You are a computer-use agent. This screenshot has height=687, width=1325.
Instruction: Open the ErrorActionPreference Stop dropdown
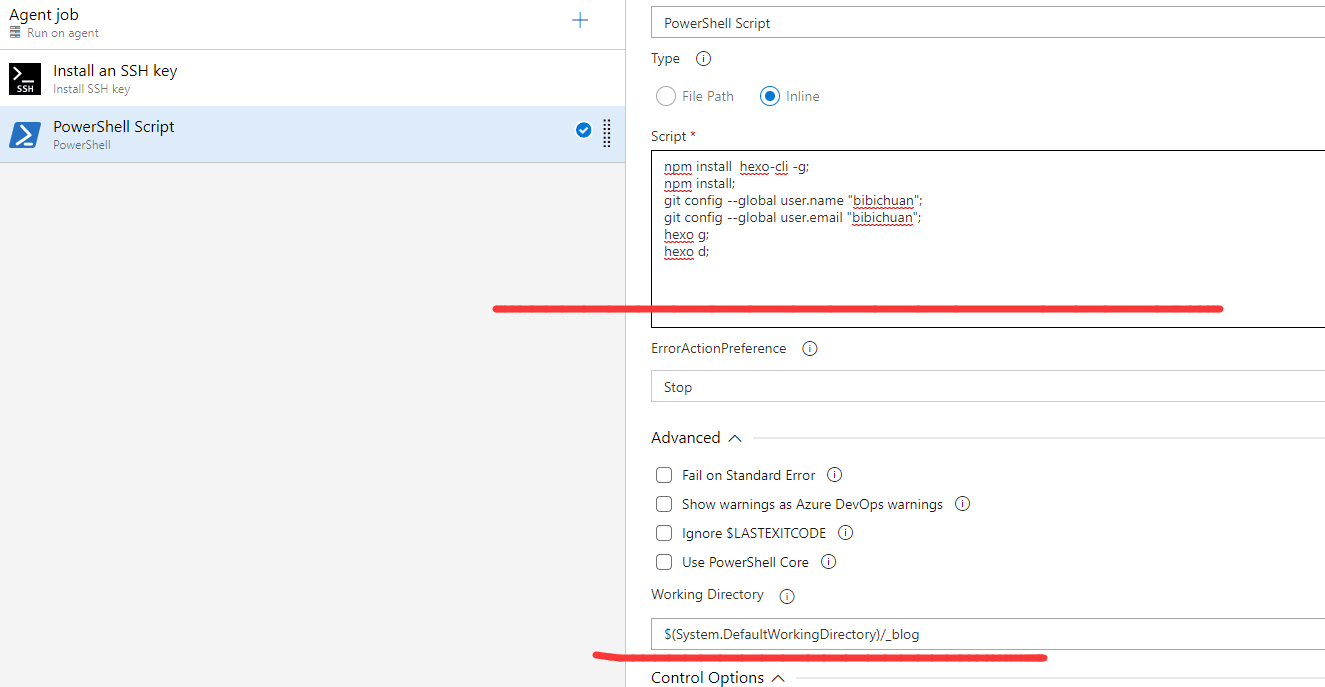[x=987, y=387]
